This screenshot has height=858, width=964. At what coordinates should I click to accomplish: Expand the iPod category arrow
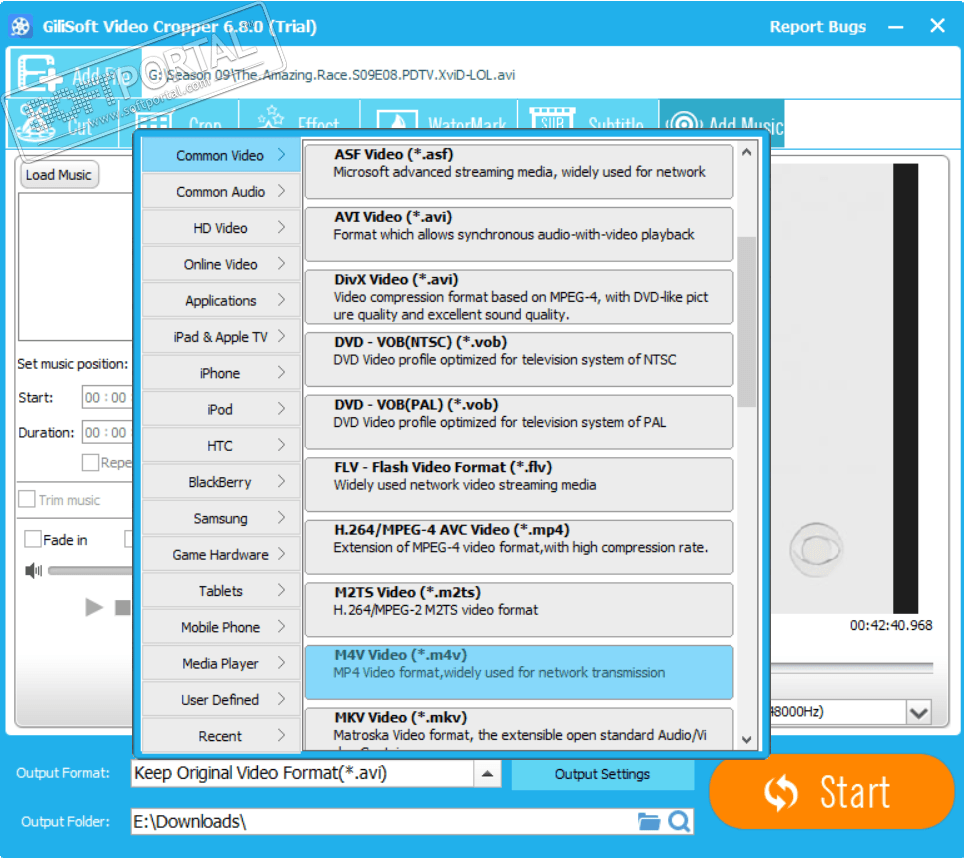(281, 409)
